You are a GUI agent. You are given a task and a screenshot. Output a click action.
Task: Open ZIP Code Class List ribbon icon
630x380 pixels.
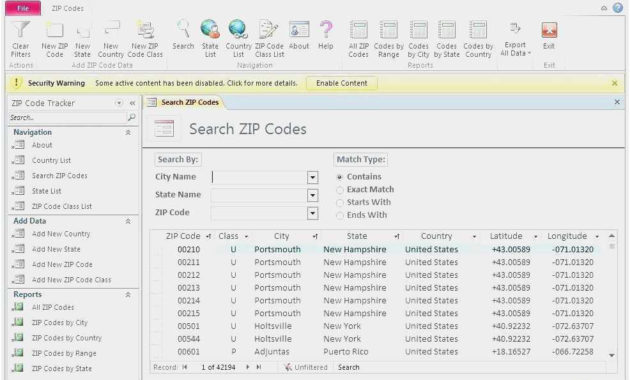click(268, 30)
